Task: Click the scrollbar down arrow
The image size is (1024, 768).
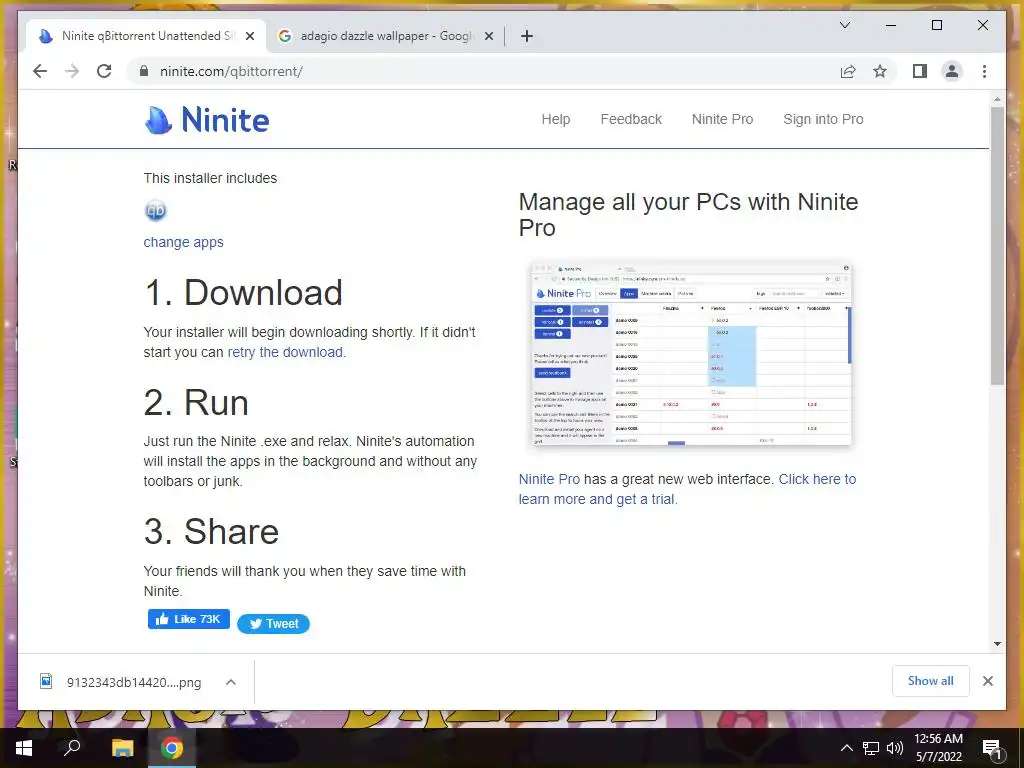Action: tap(997, 644)
